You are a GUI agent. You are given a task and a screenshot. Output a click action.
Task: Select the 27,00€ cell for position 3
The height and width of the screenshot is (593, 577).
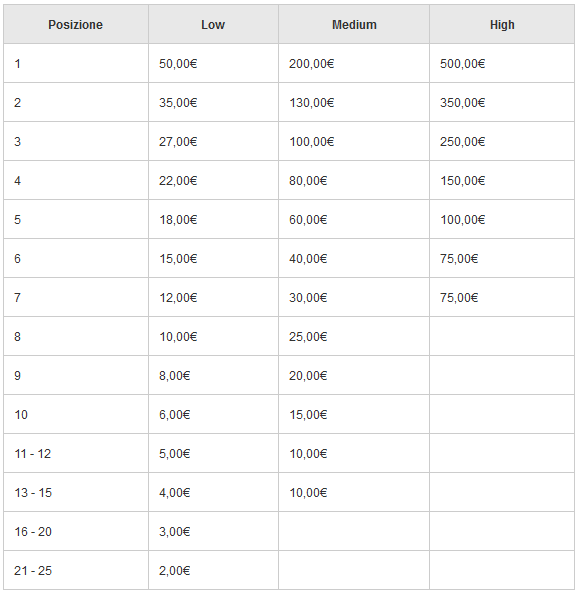[213, 141]
